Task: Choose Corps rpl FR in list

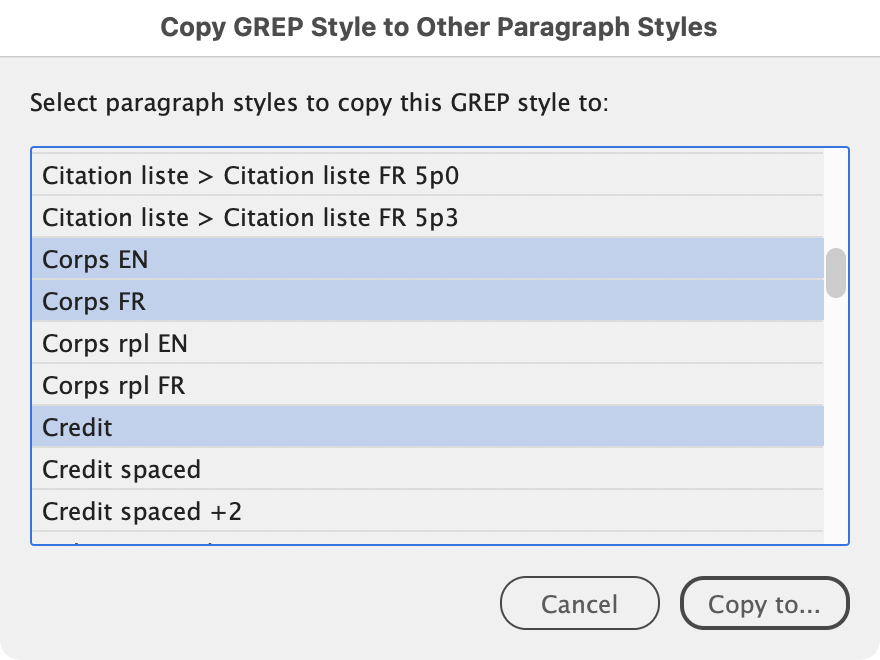Action: point(114,385)
